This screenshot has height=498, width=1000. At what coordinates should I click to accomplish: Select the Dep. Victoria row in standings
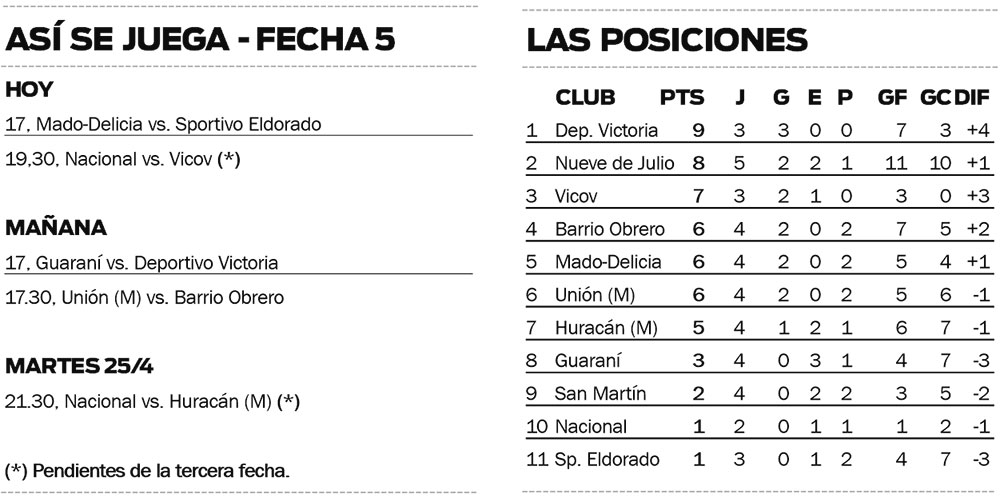[x=606, y=130]
